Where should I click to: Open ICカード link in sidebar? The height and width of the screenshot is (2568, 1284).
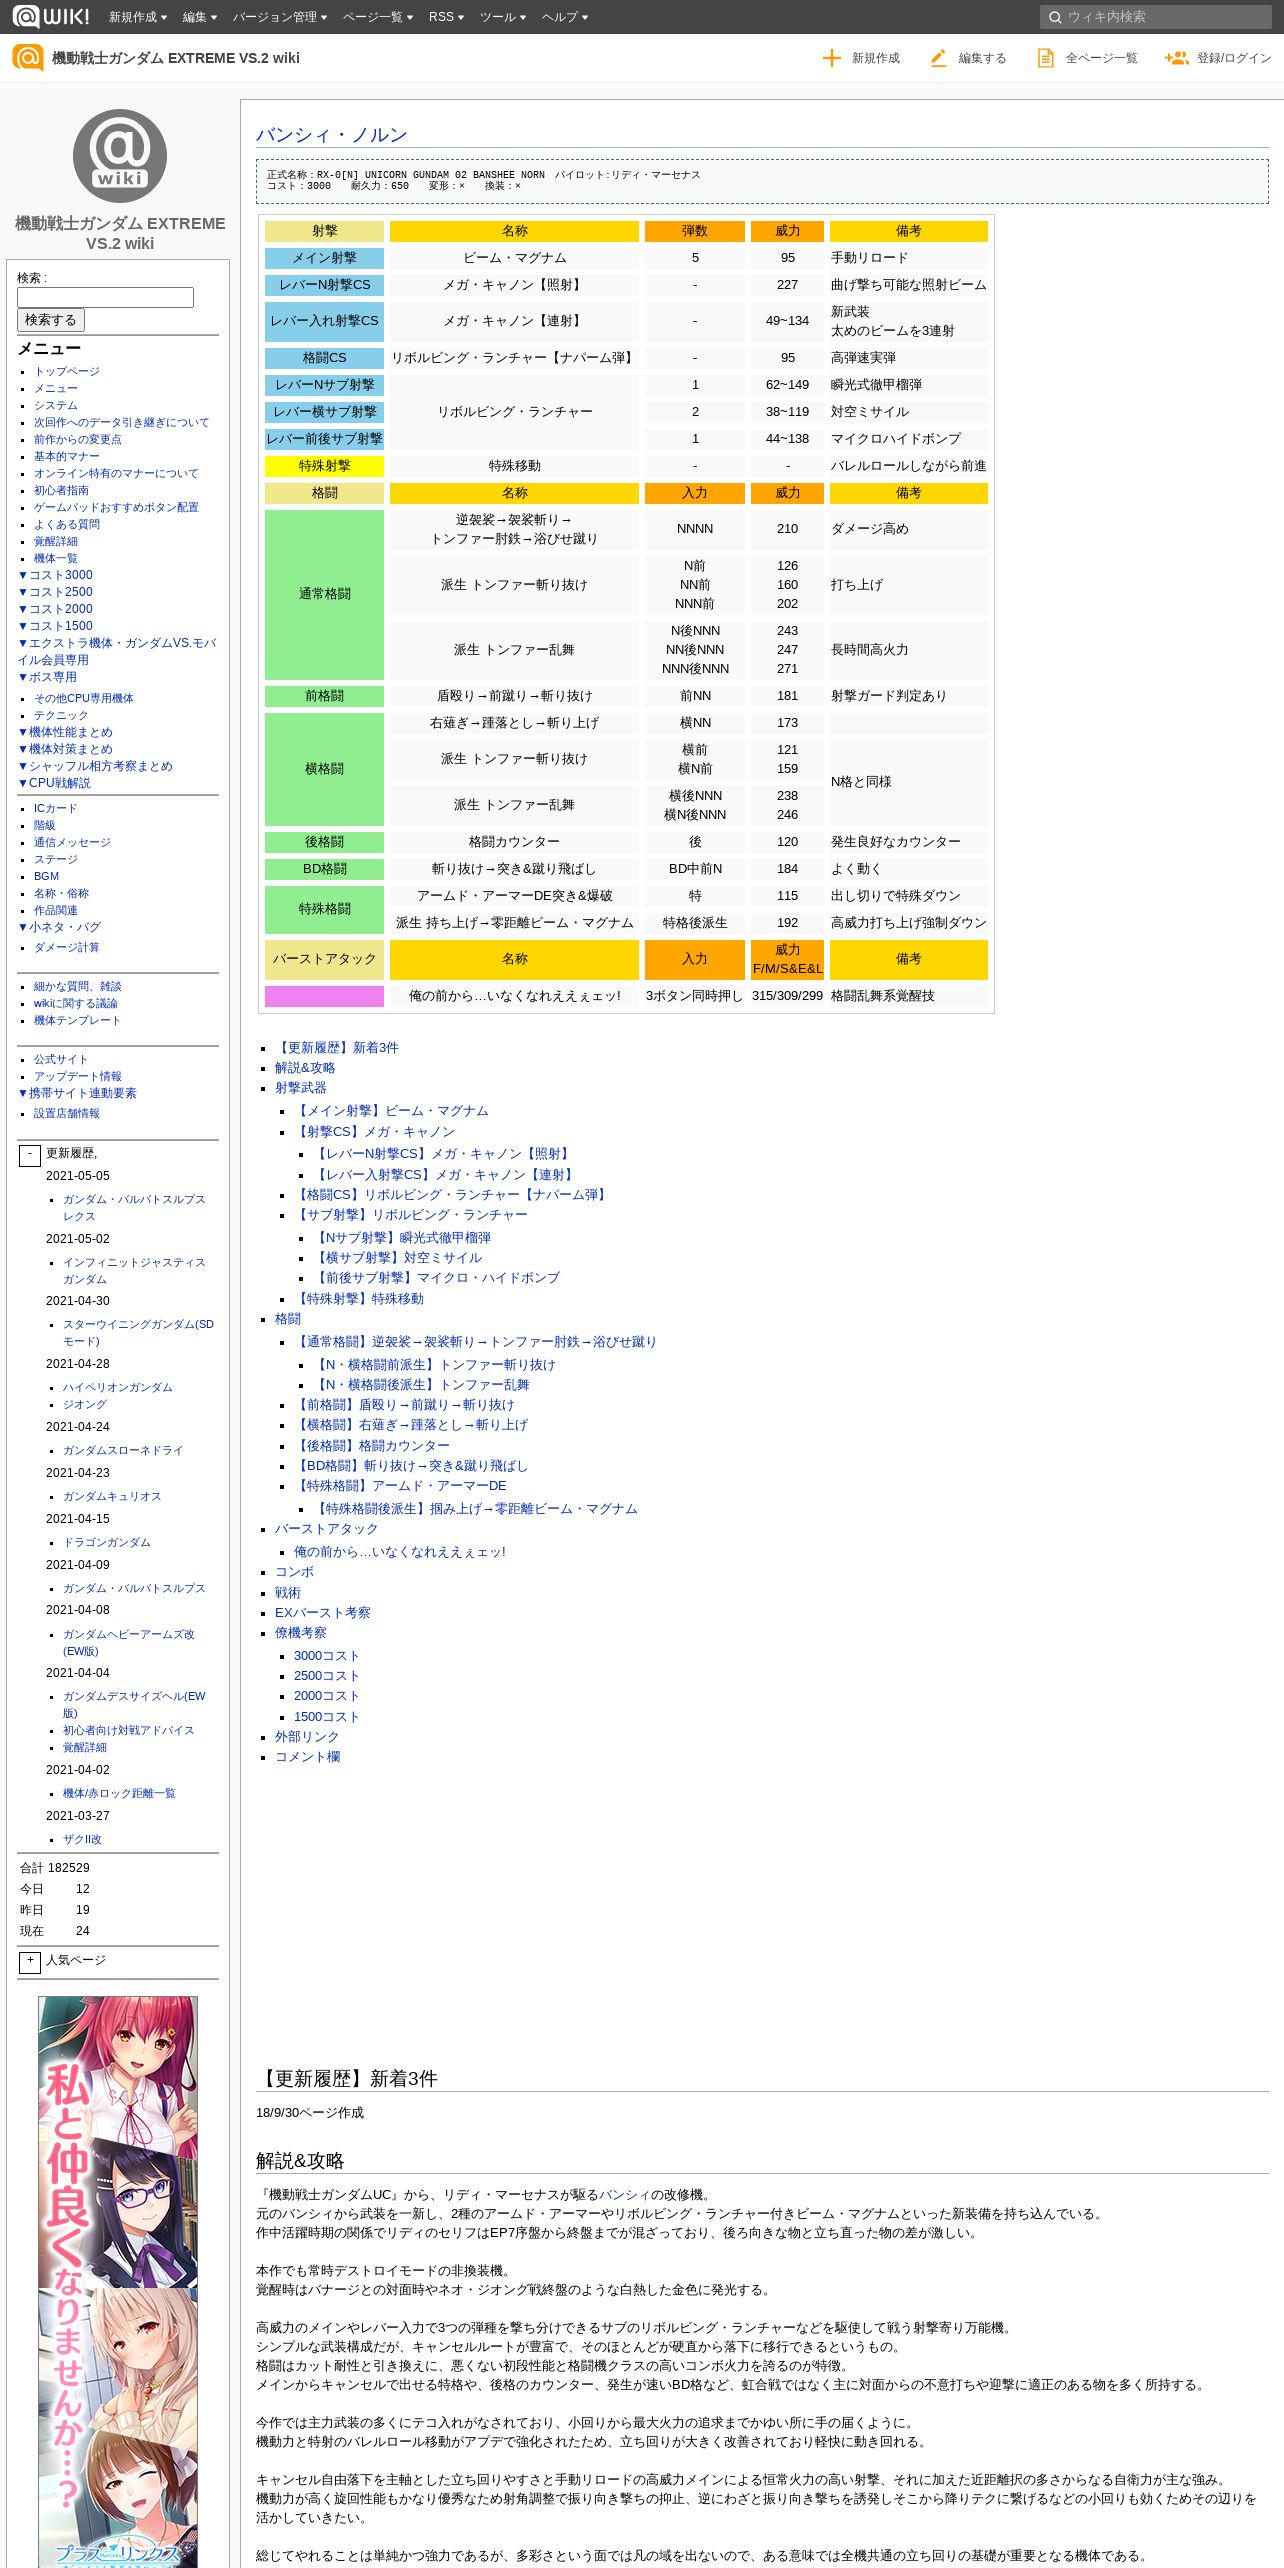coord(55,808)
